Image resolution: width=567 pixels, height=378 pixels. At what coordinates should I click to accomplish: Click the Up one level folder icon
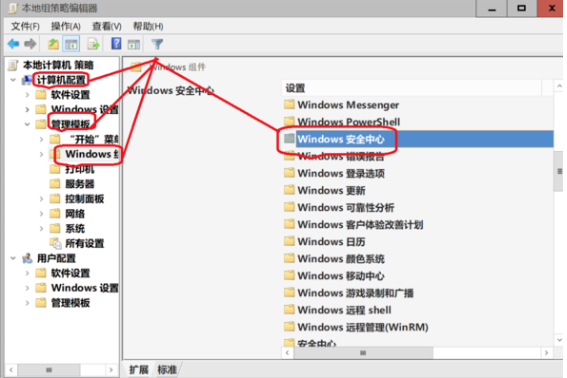click(54, 44)
